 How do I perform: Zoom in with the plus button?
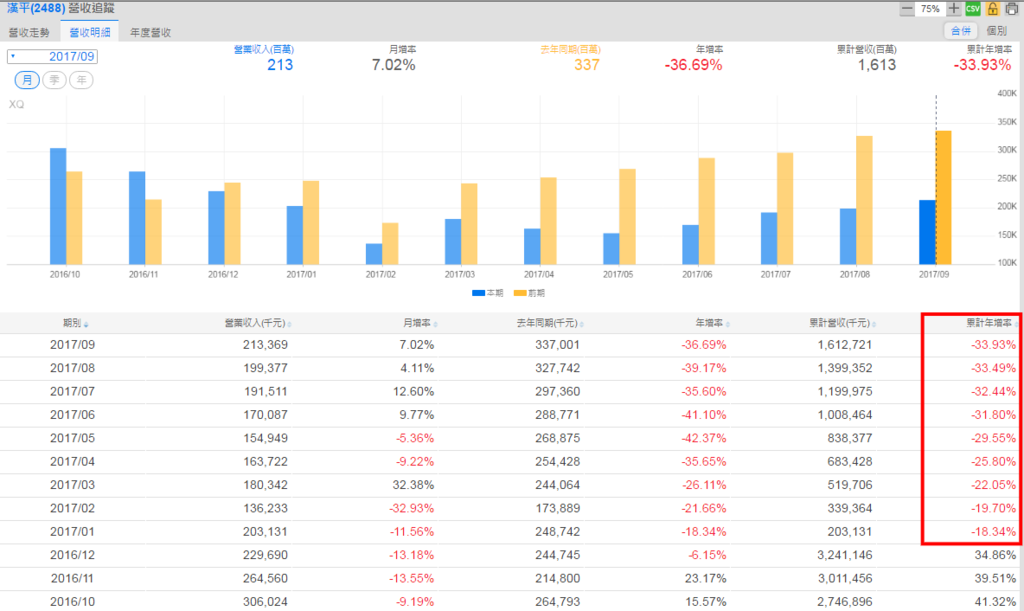[953, 9]
